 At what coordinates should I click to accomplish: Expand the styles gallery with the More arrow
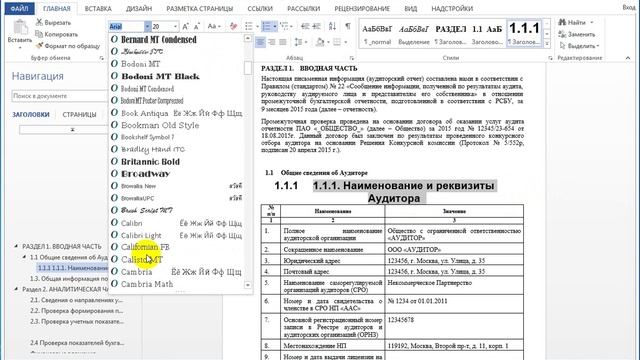[547, 43]
